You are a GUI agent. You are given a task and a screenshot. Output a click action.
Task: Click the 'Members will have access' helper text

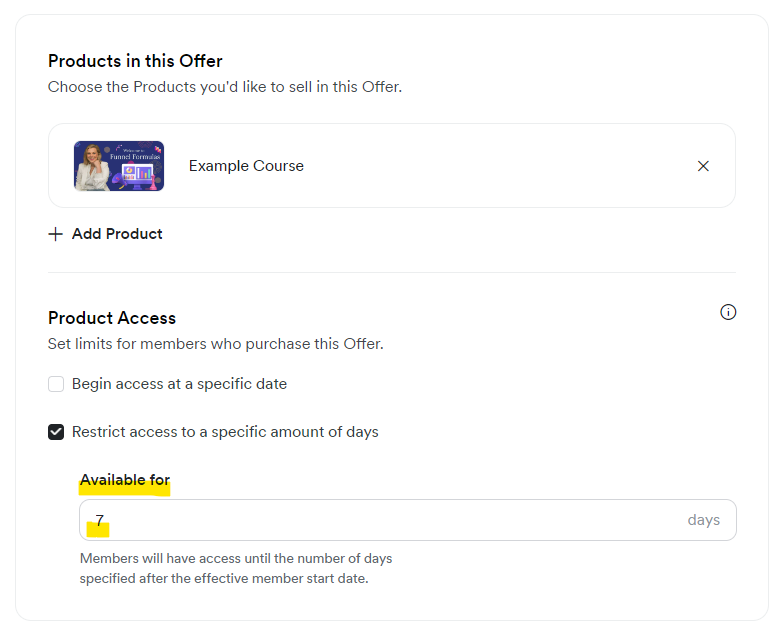236,568
